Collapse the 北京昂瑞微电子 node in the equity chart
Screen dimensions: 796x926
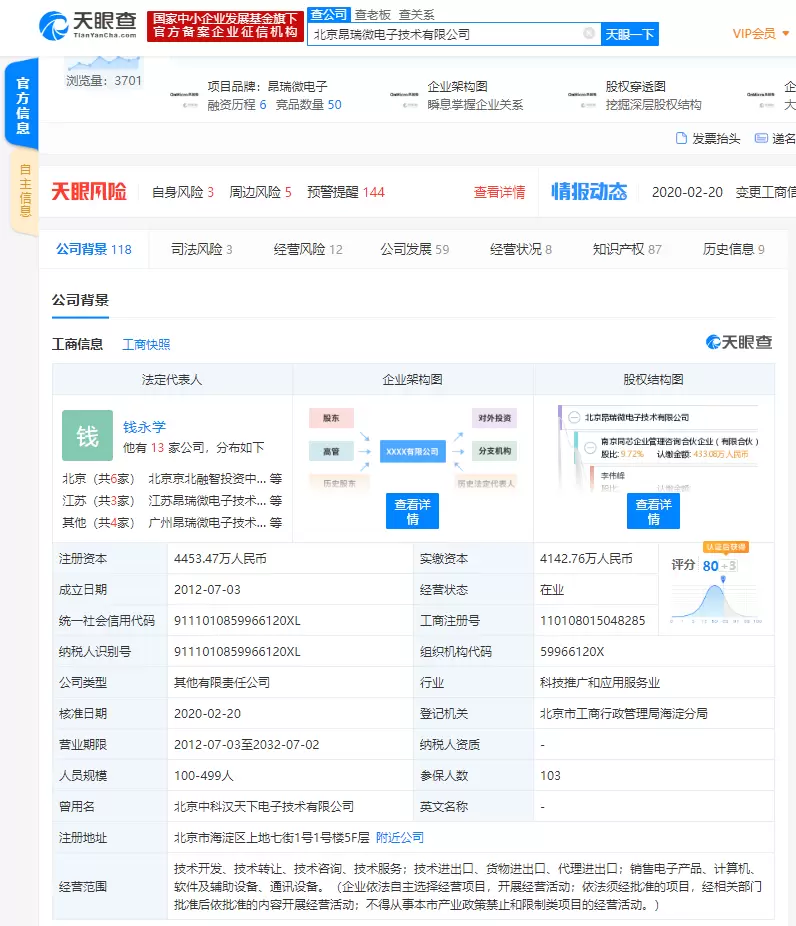(x=575, y=417)
